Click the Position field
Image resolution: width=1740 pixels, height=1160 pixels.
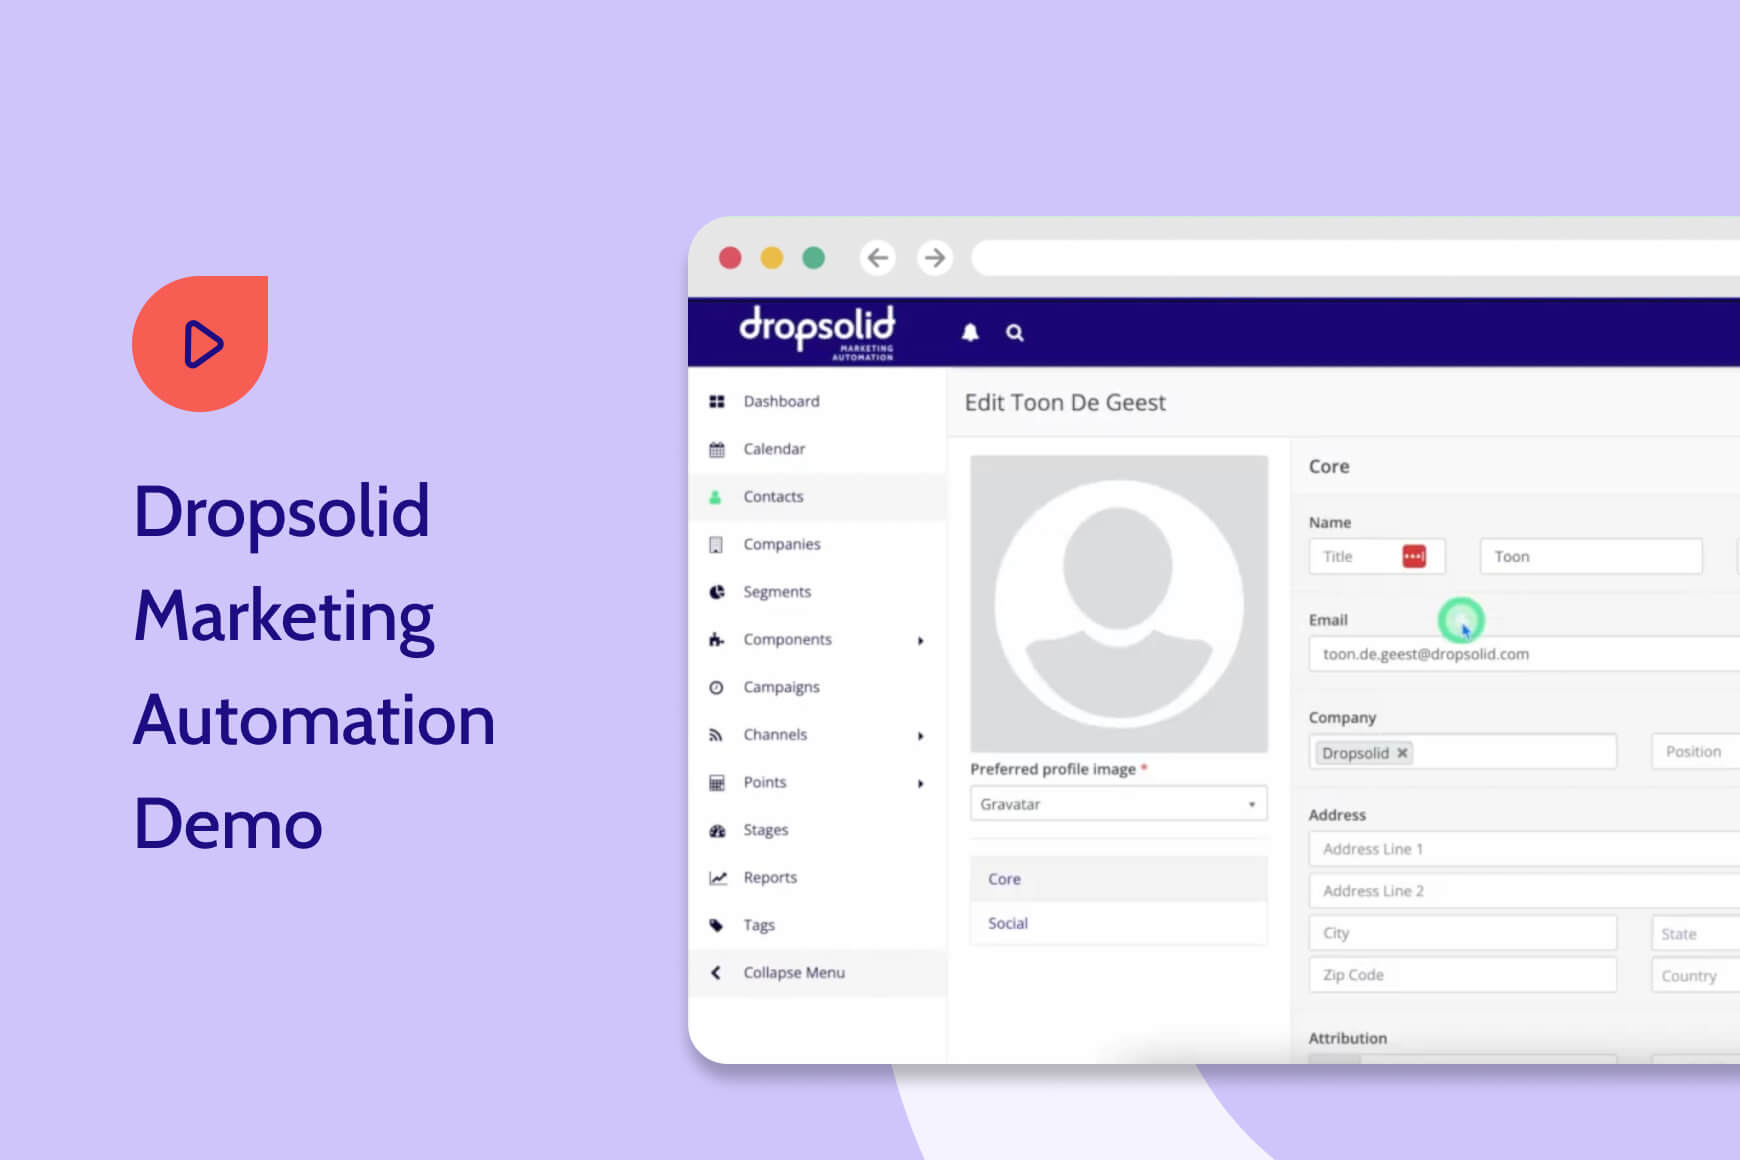pyautogui.click(x=1696, y=752)
